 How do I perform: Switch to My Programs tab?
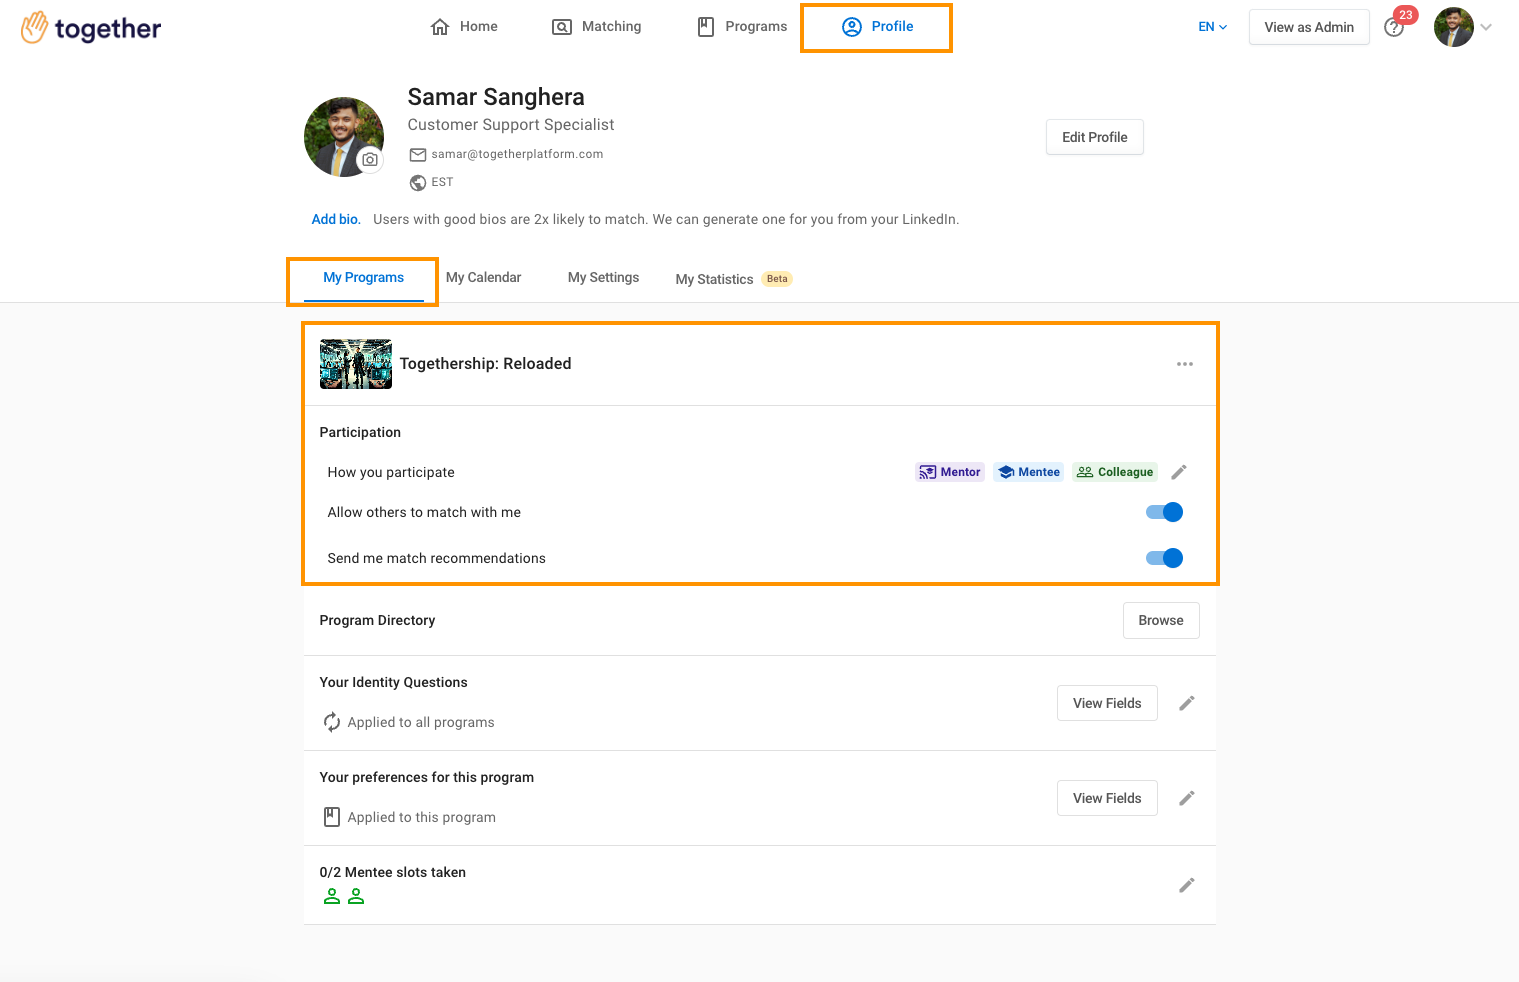[363, 278]
